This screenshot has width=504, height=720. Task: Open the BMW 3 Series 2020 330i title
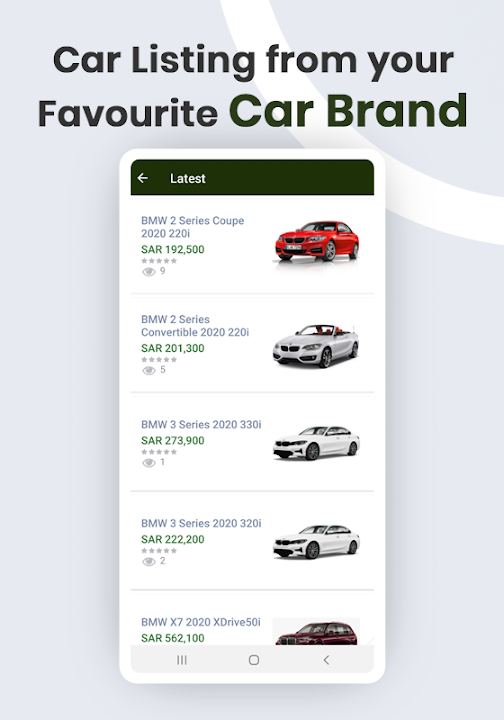click(x=201, y=424)
